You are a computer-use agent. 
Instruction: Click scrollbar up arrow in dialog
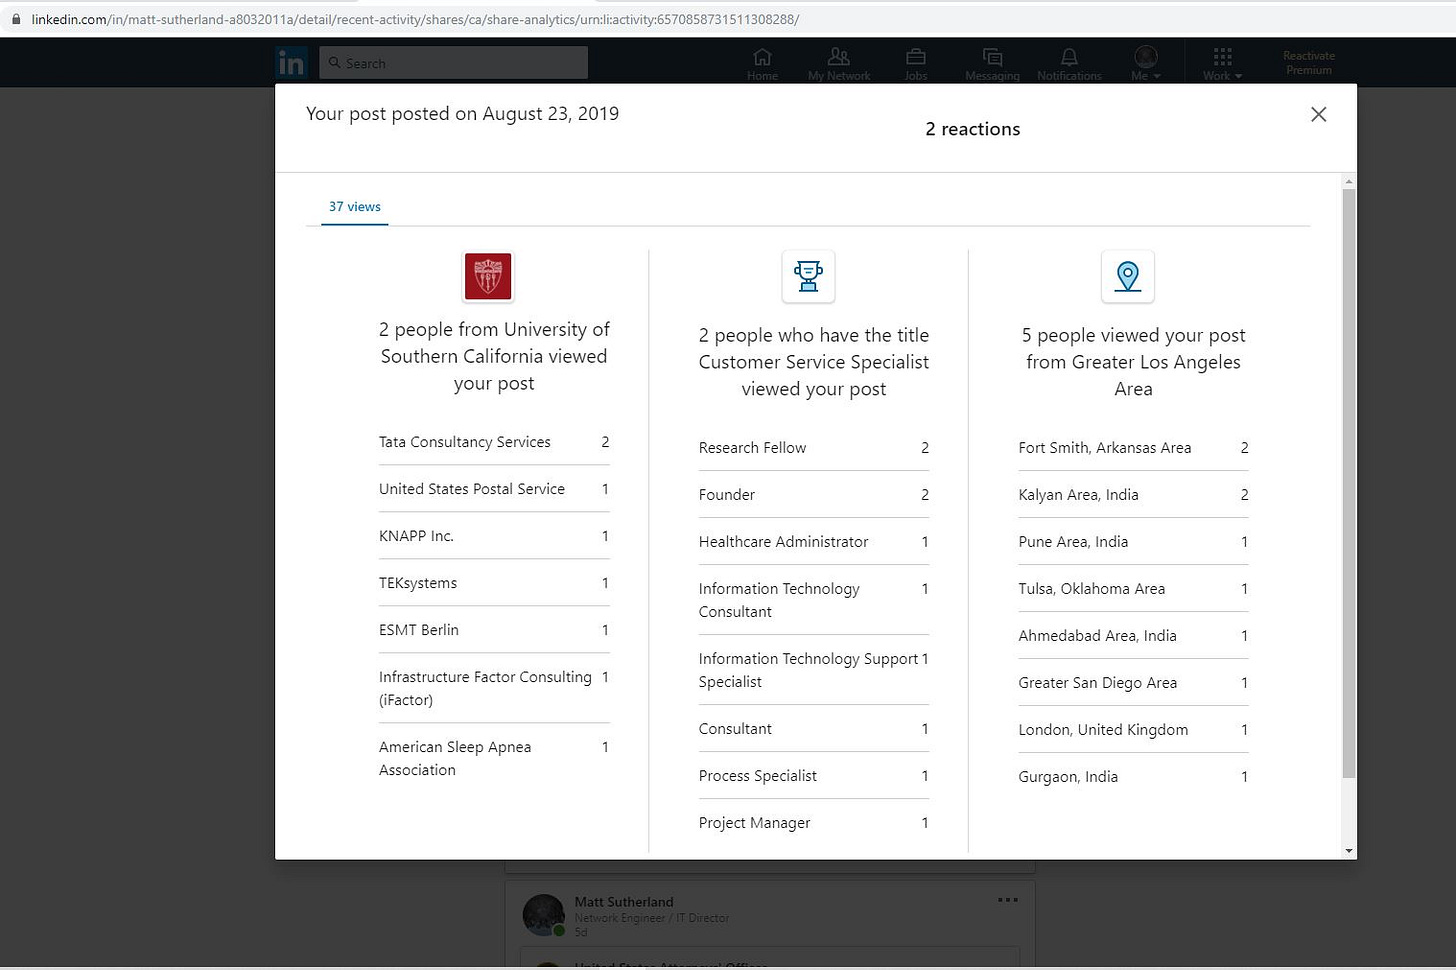[1349, 182]
